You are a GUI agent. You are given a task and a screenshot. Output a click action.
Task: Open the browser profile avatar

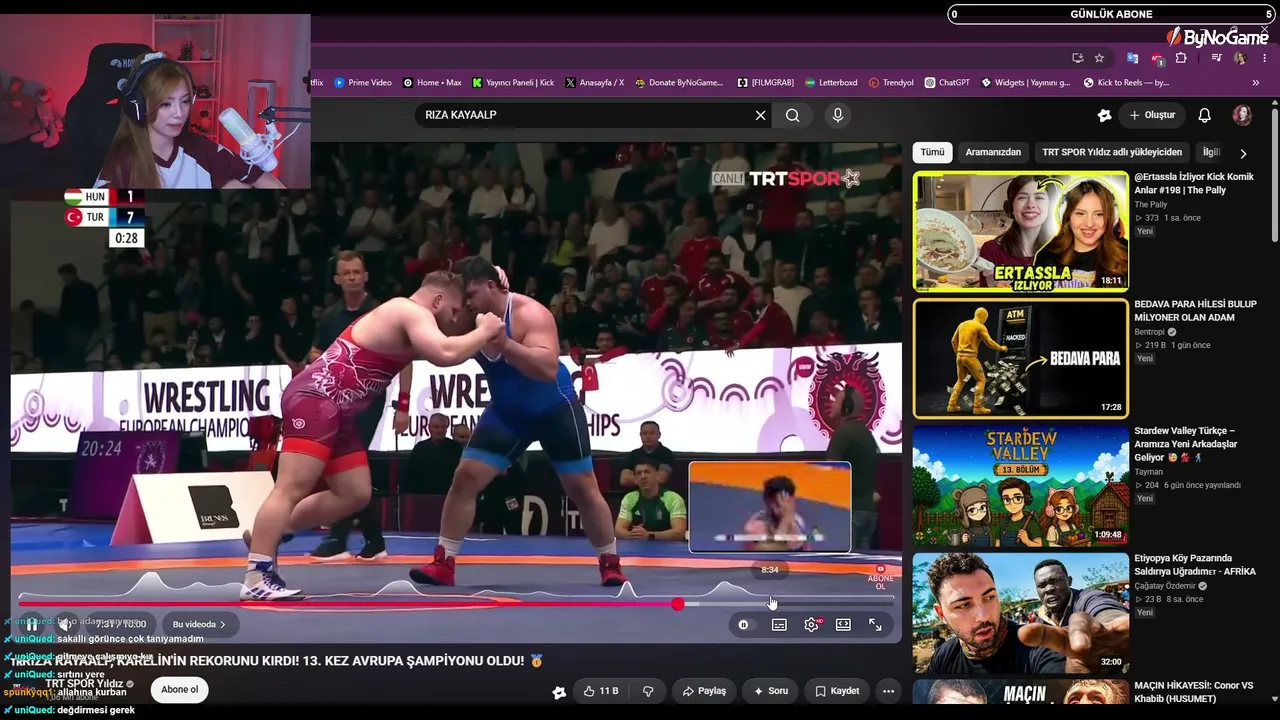tap(1240, 58)
